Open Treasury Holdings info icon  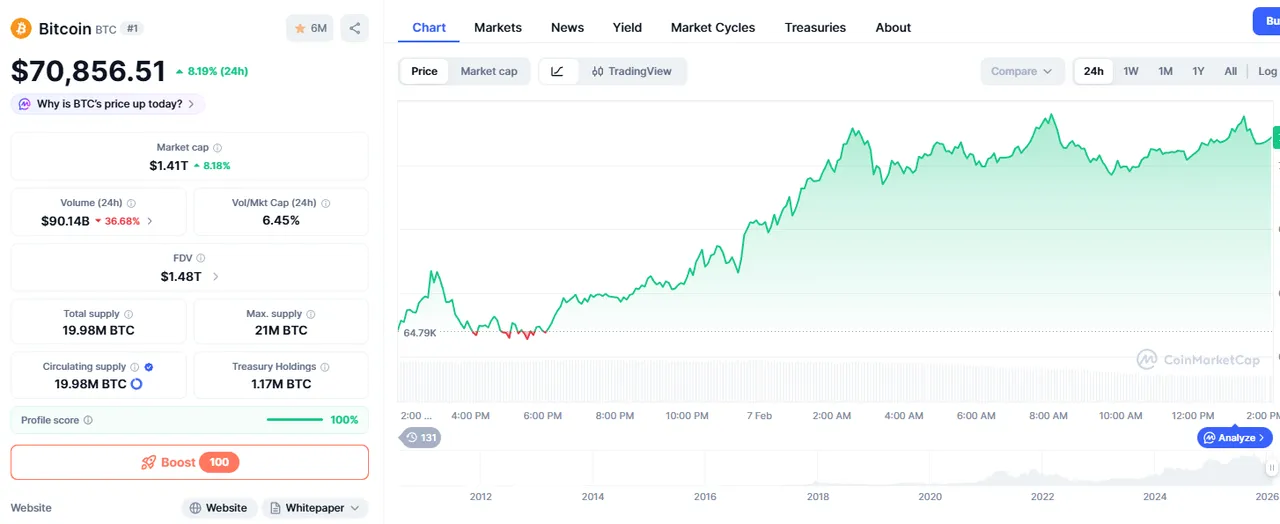coord(325,367)
